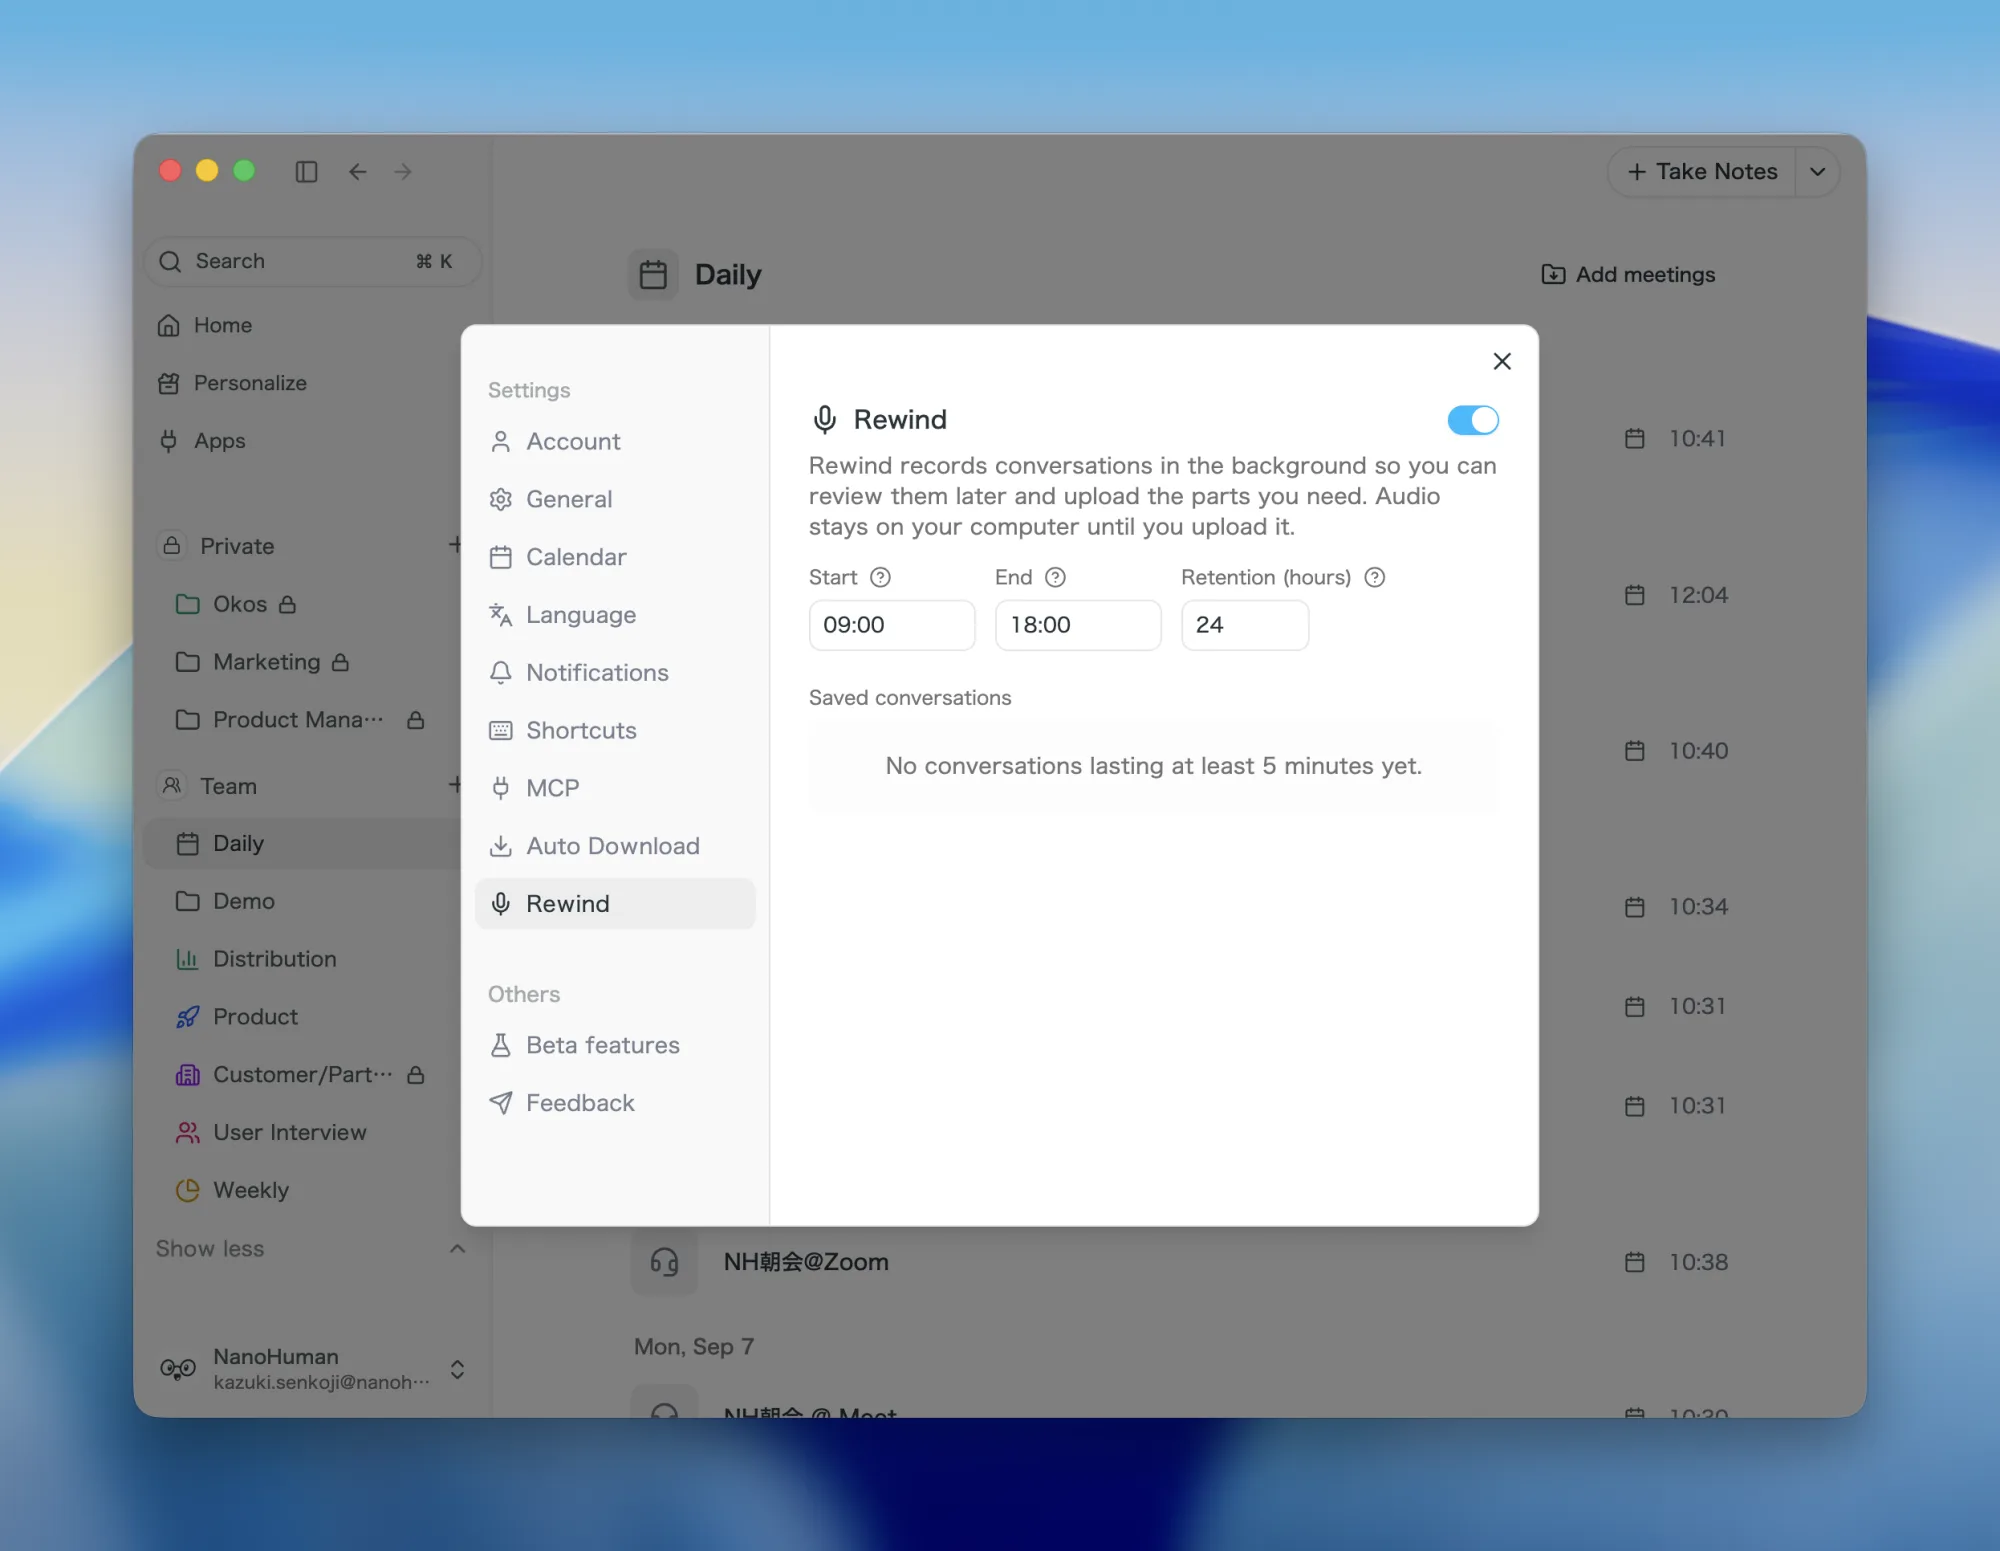2000x1551 pixels.
Task: Open the User Interview folder
Action: (x=270, y=1133)
